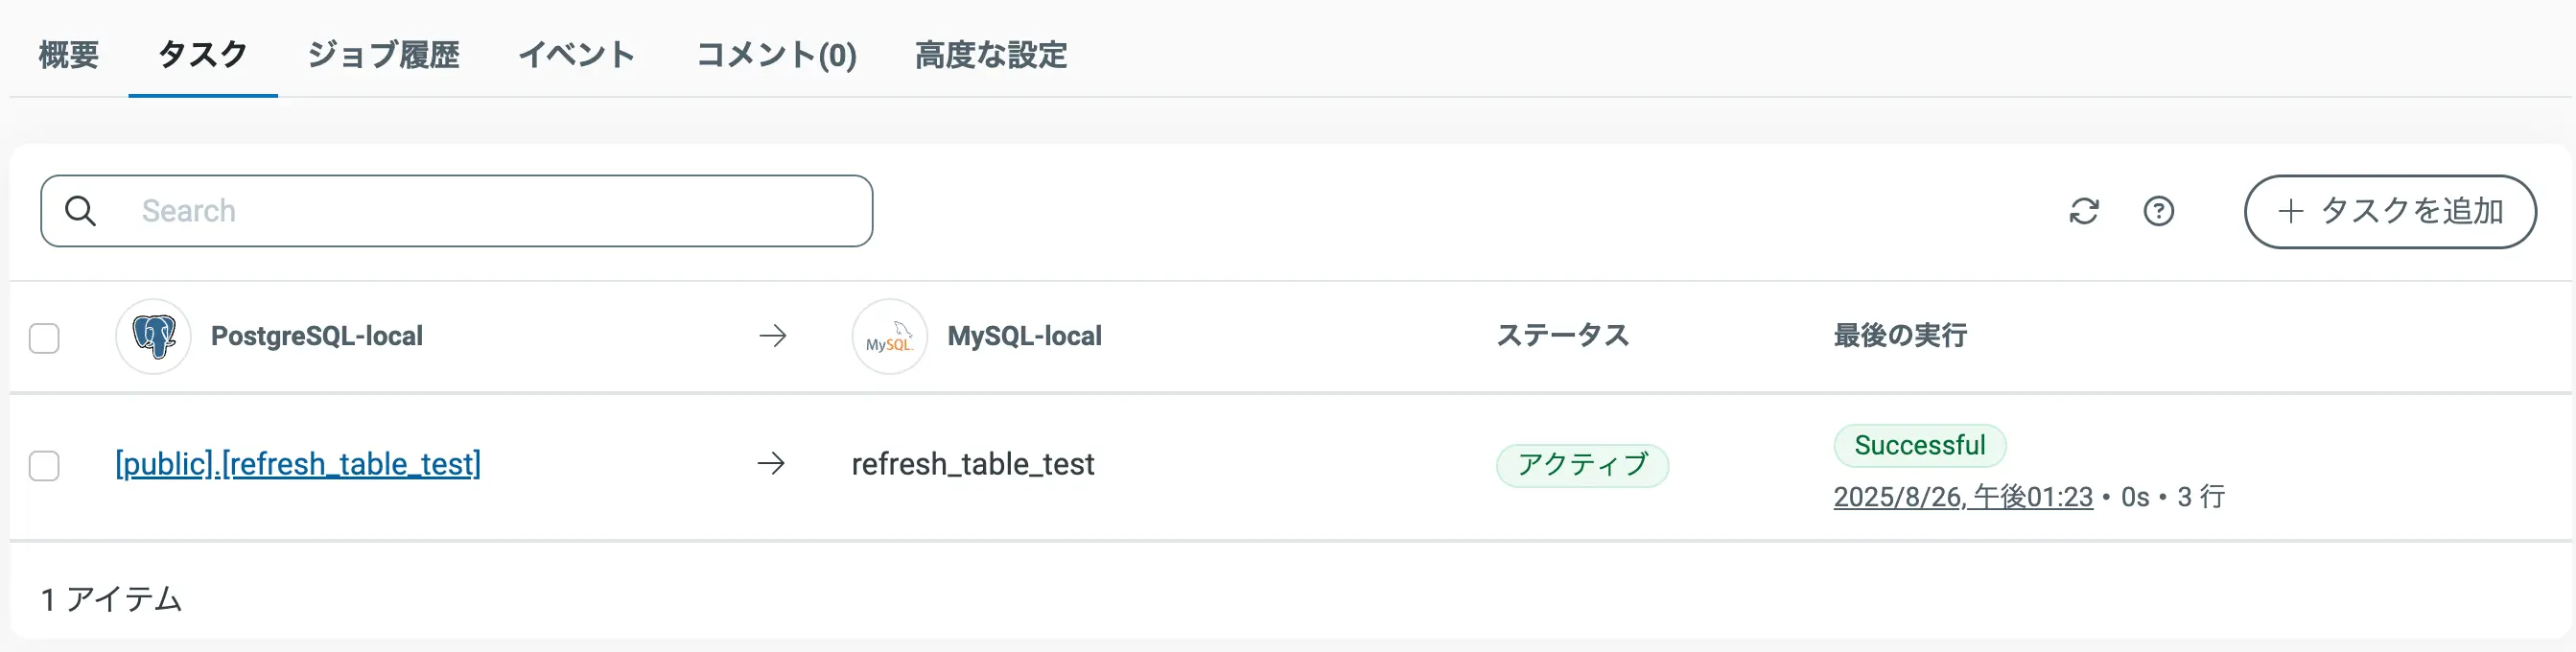Click the 2025/8/26 last run timestamp link
Viewport: 2576px width, 652px height.
pos(1961,496)
